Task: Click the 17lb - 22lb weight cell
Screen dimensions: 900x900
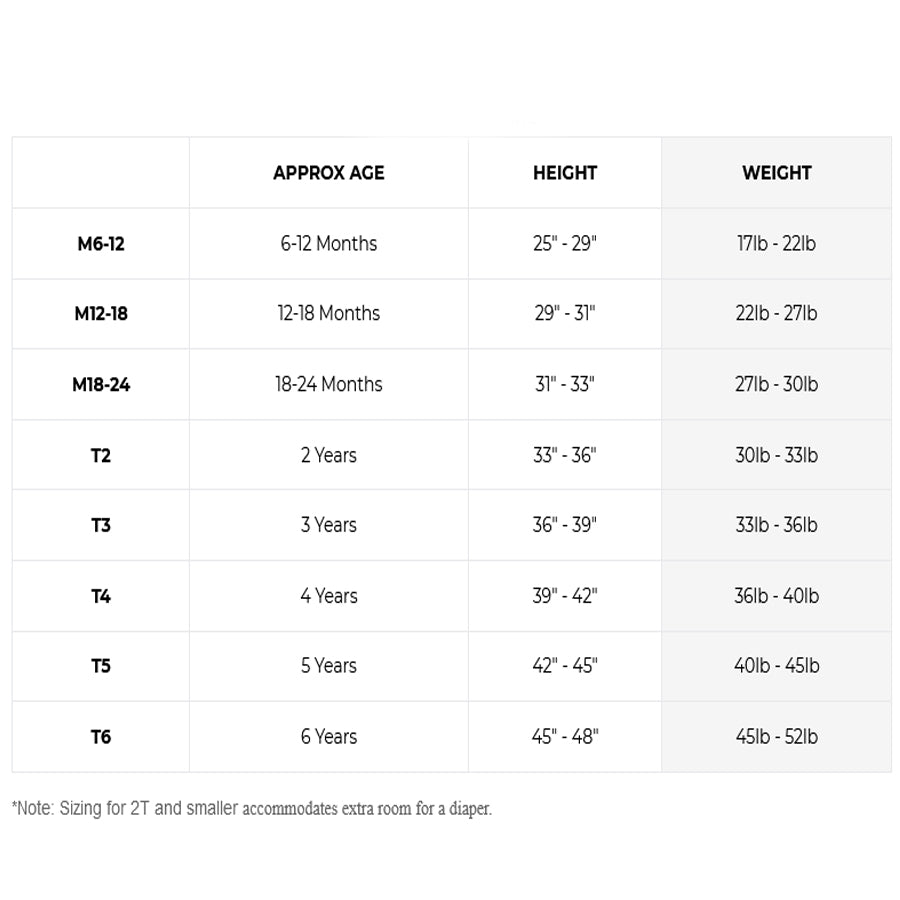Action: pyautogui.click(x=776, y=244)
